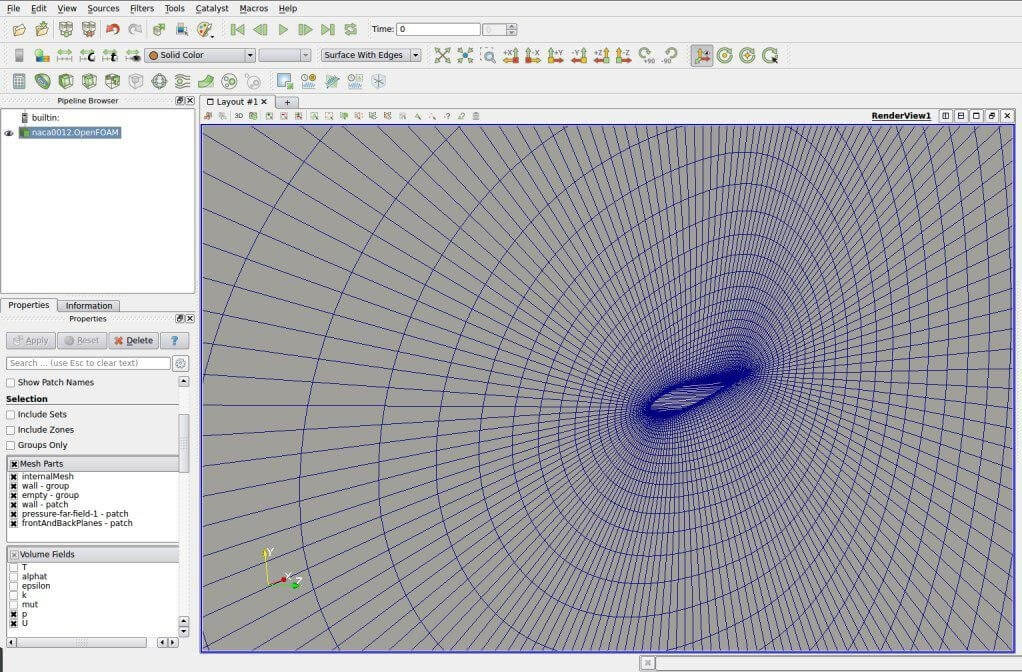The image size is (1022, 672).
Task: Click the Delete button
Action: (x=133, y=340)
